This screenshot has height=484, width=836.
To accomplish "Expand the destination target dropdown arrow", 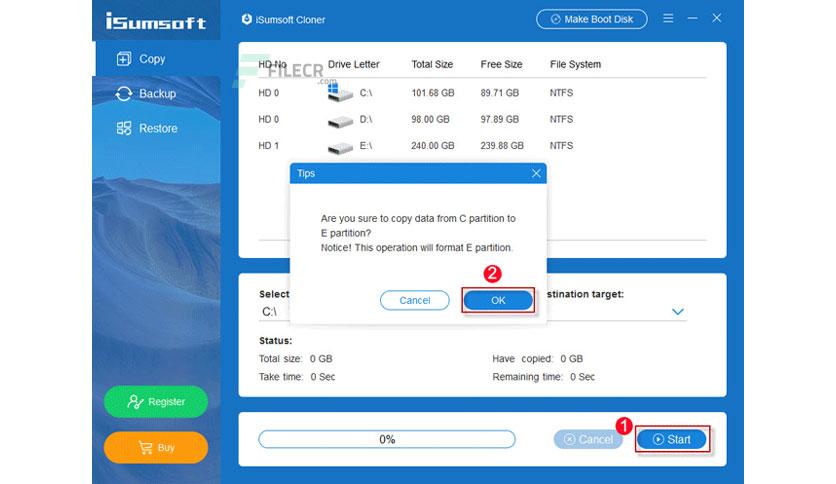I will [x=678, y=312].
